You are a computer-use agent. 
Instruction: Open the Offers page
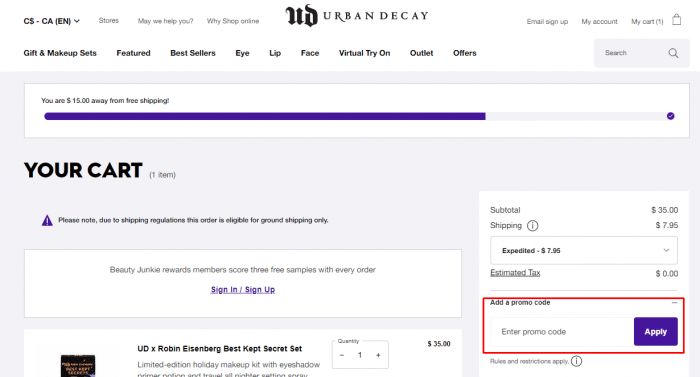coord(465,53)
